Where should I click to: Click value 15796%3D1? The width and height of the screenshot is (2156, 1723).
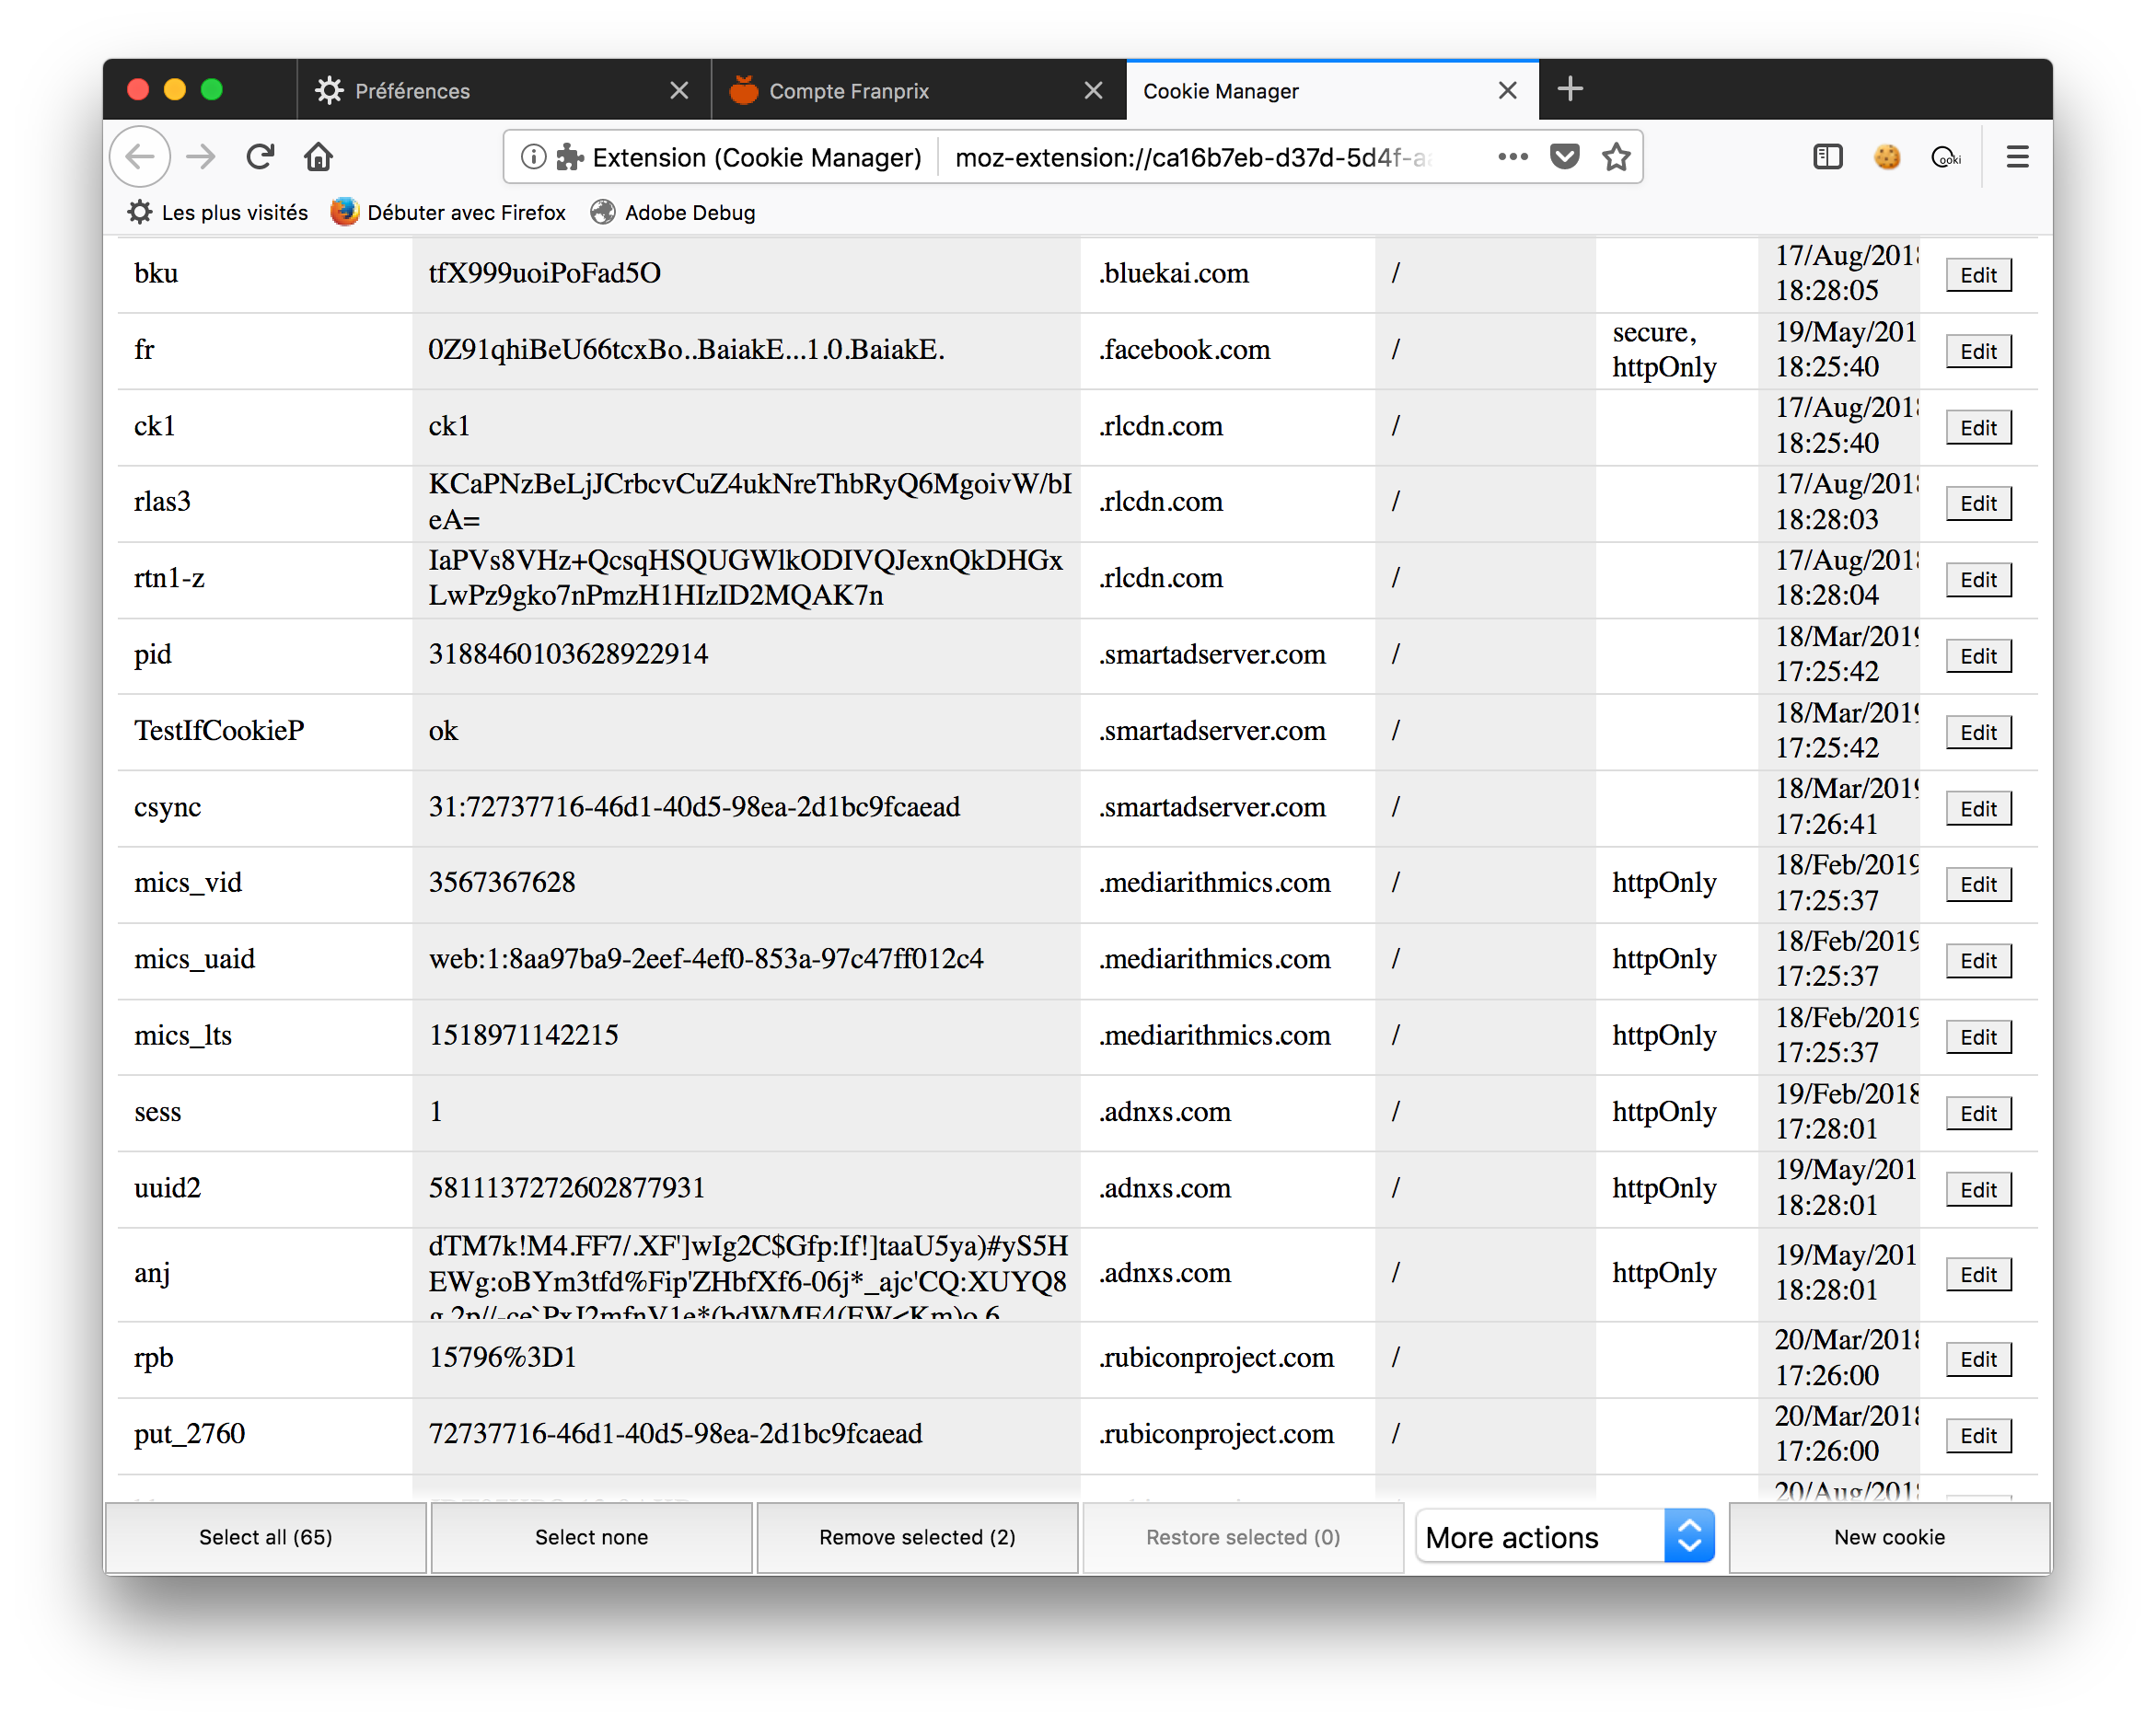click(x=502, y=1357)
